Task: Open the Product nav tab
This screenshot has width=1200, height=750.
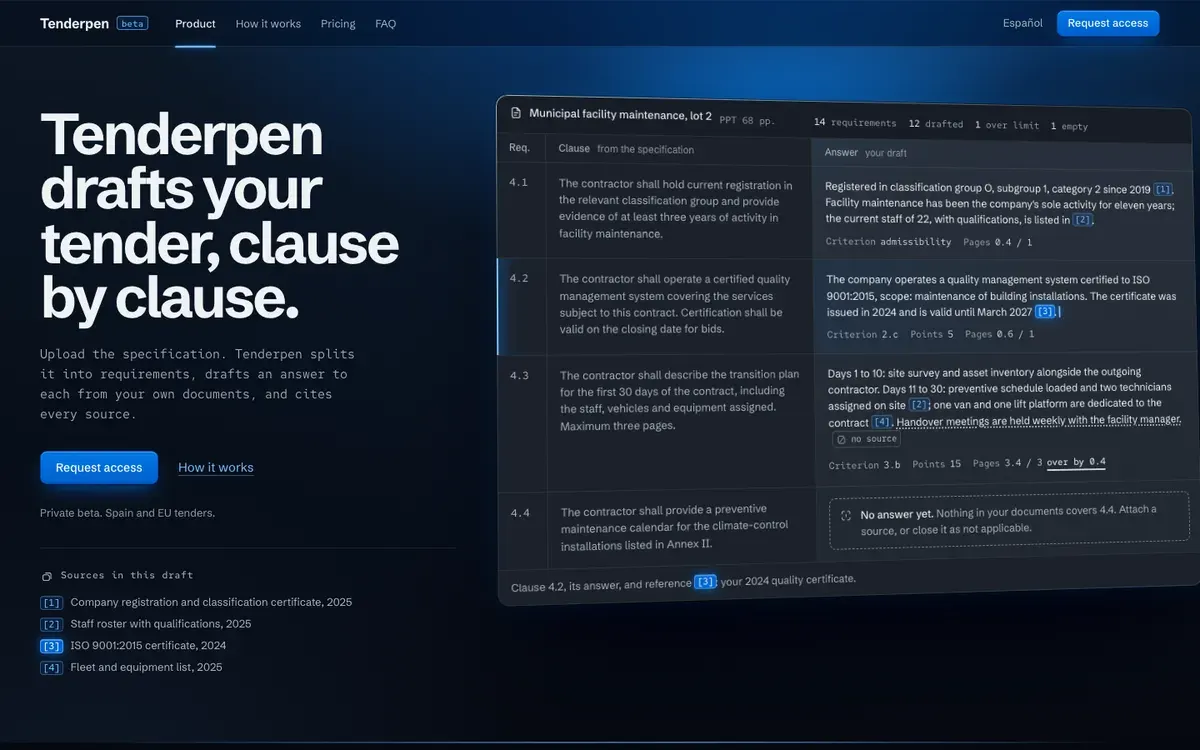Action: pyautogui.click(x=195, y=23)
